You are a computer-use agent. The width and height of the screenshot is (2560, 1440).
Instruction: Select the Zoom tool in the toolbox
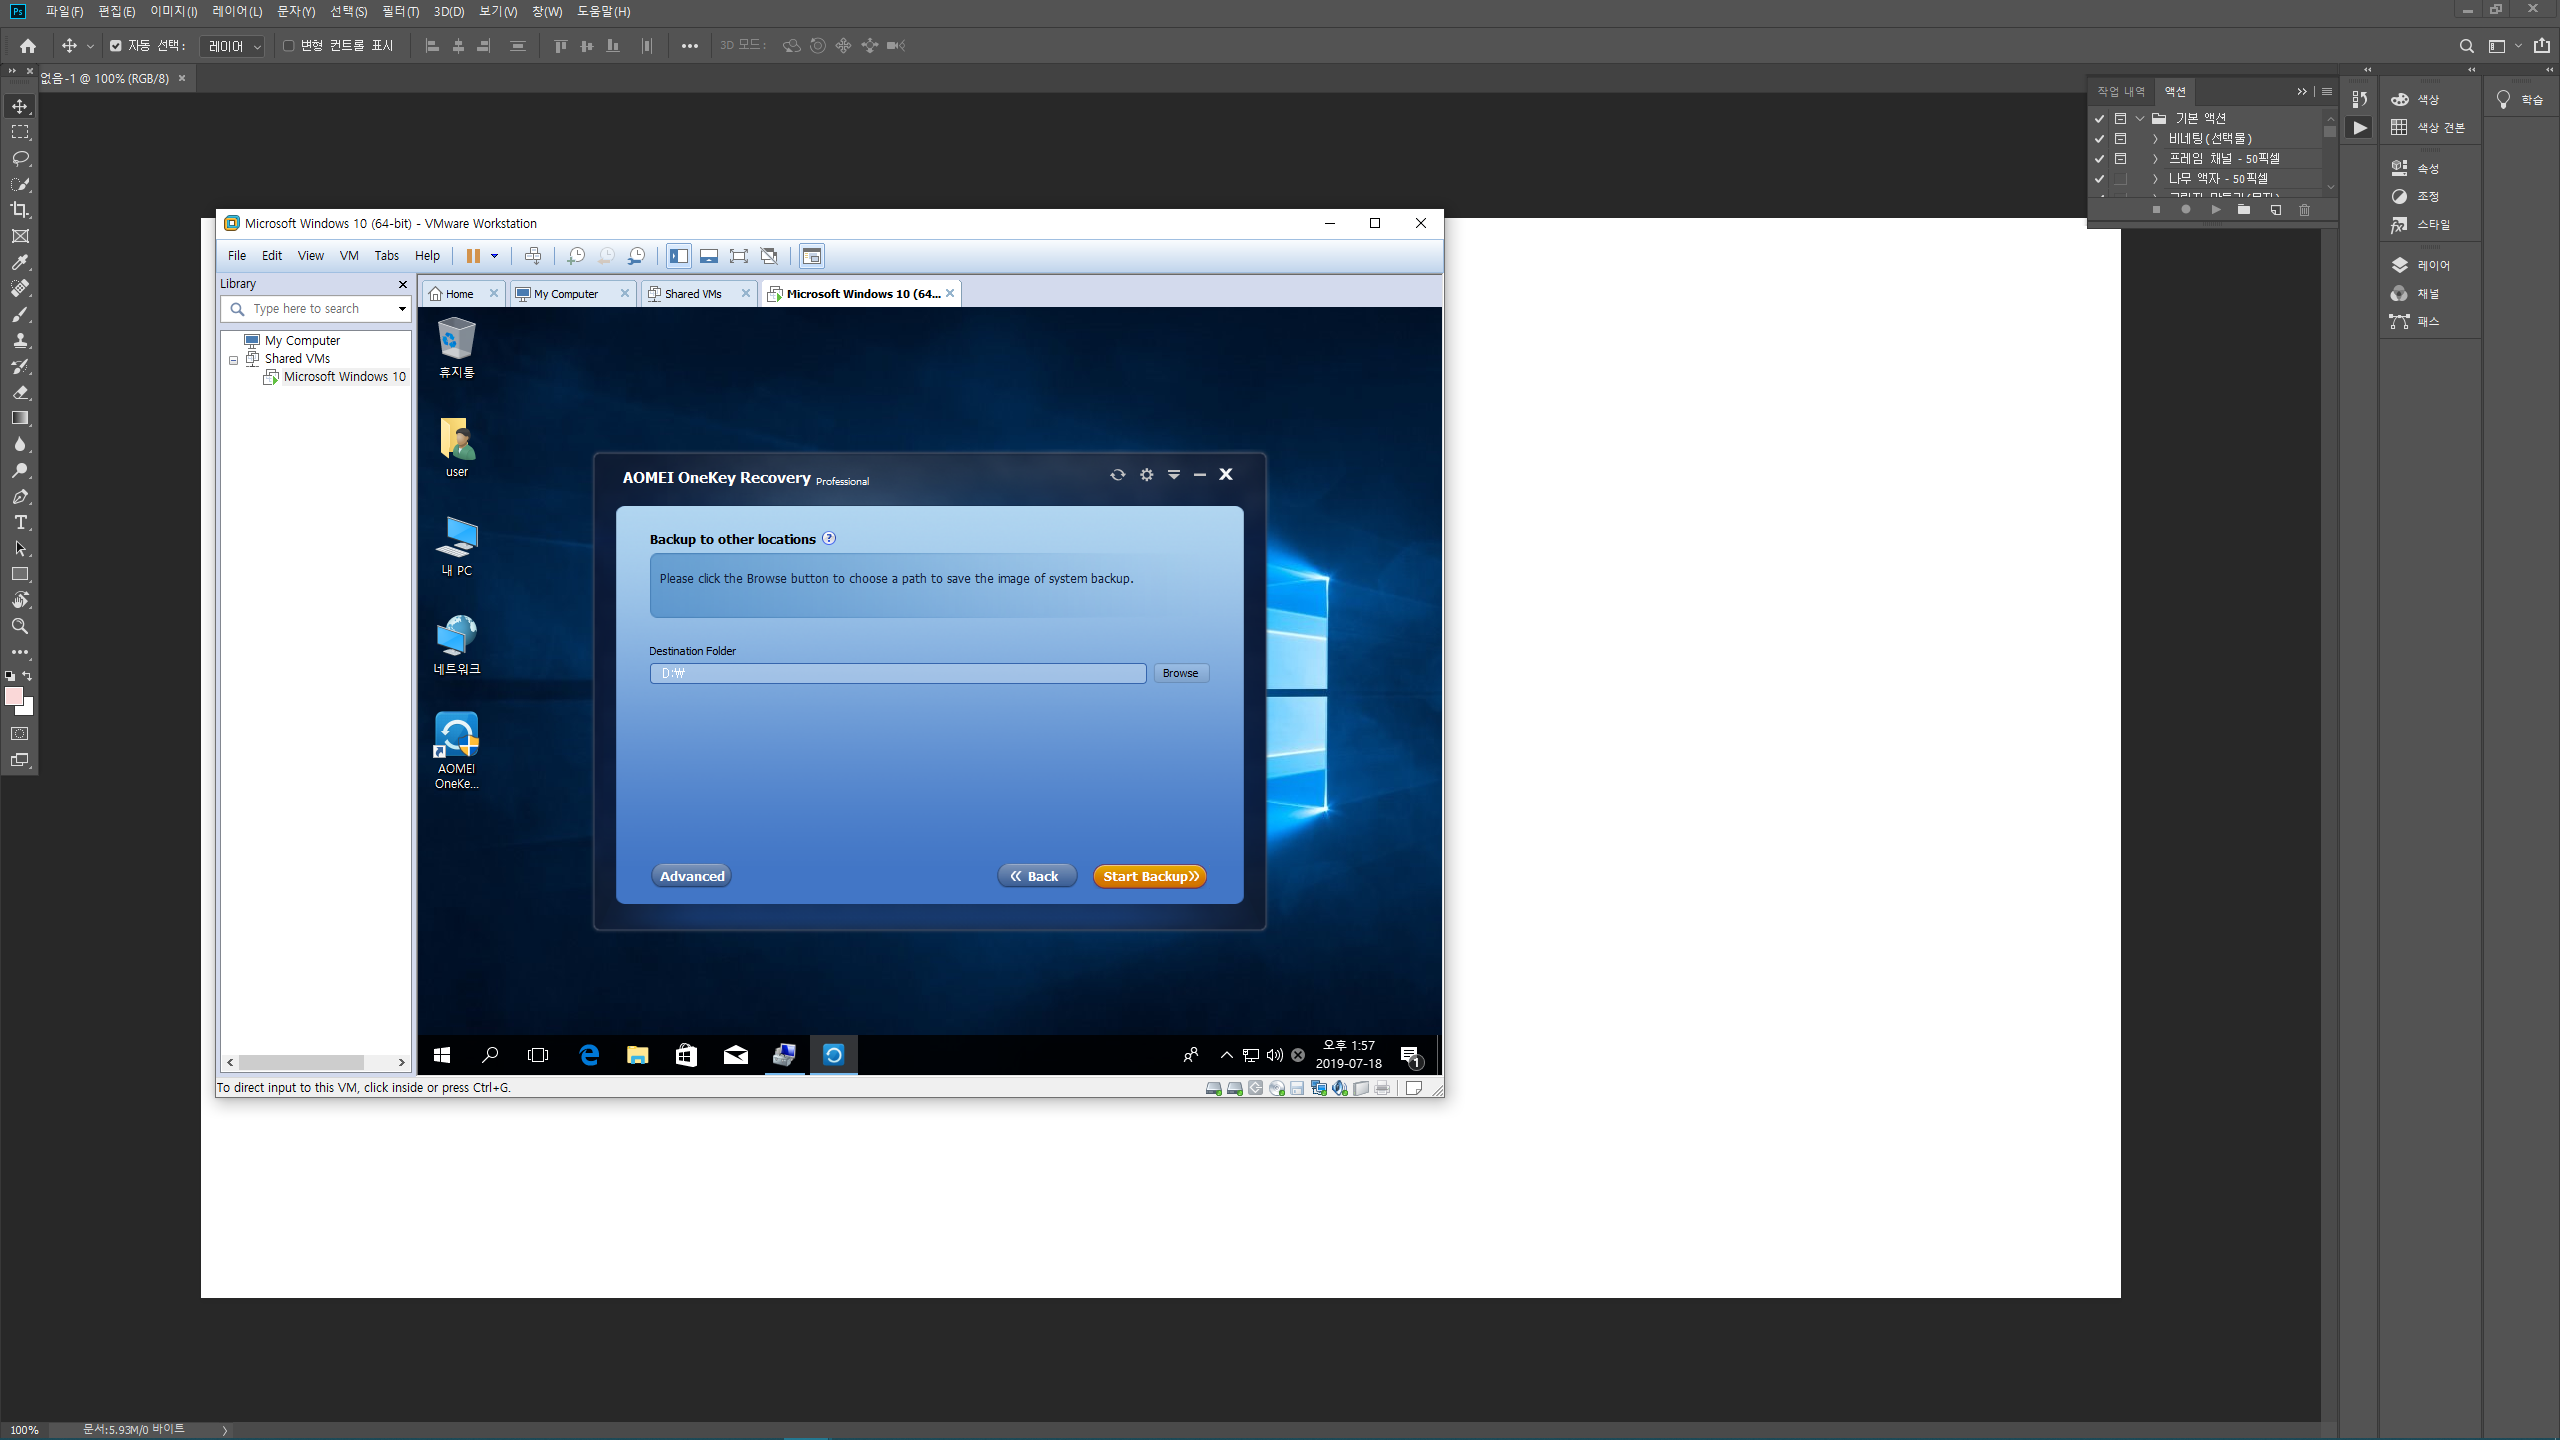[20, 626]
